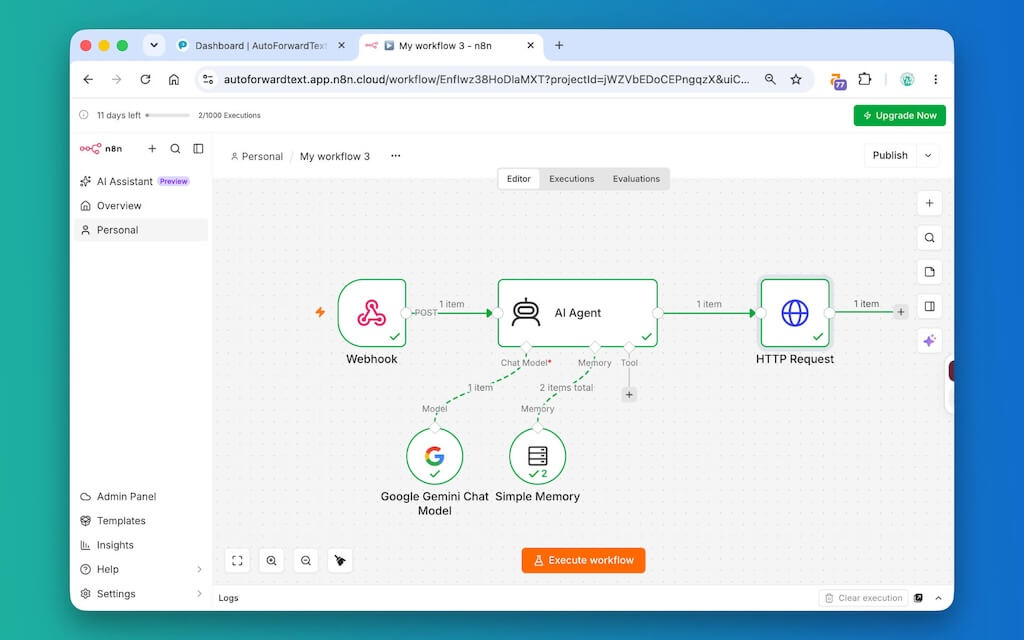Switch to the Evaluations tab

coord(636,179)
